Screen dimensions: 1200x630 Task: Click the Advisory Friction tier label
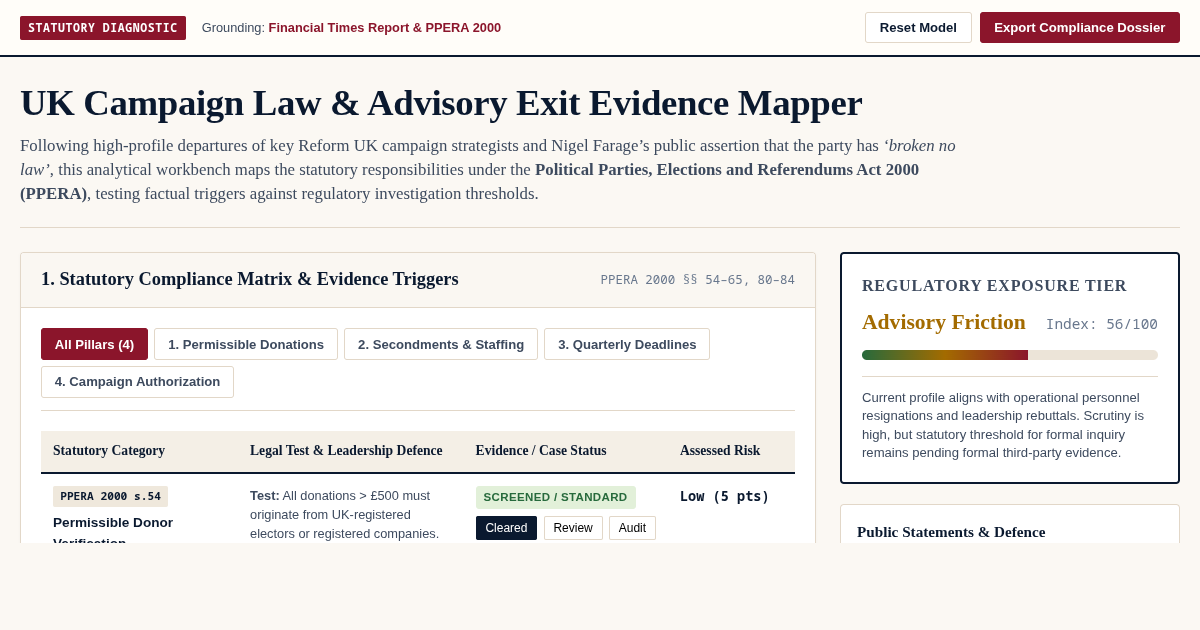coord(944,322)
